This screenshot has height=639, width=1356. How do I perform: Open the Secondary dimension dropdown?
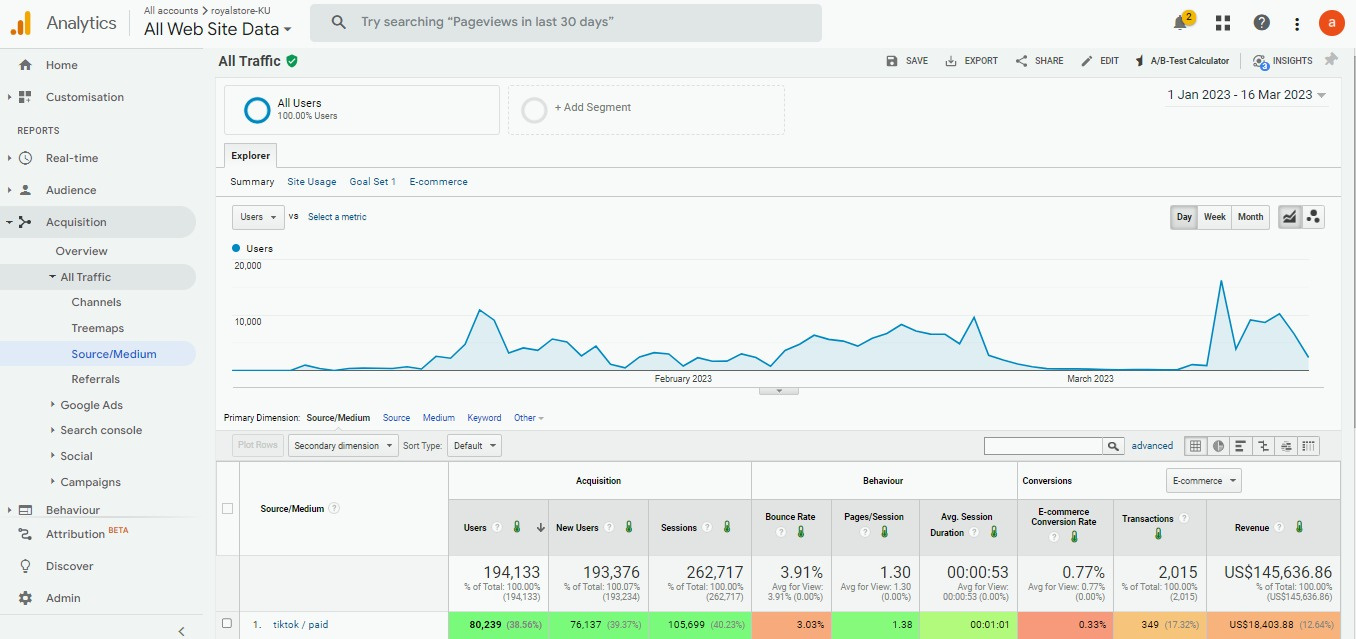coord(343,446)
